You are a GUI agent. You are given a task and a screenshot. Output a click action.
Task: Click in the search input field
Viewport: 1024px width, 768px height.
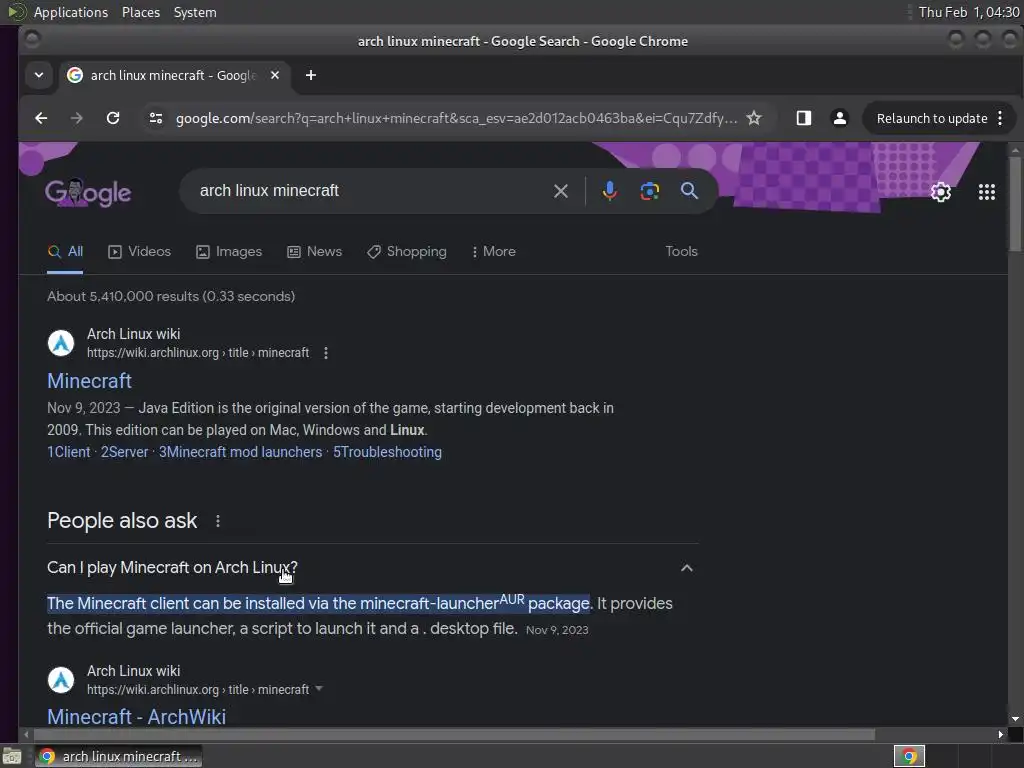[x=369, y=191]
